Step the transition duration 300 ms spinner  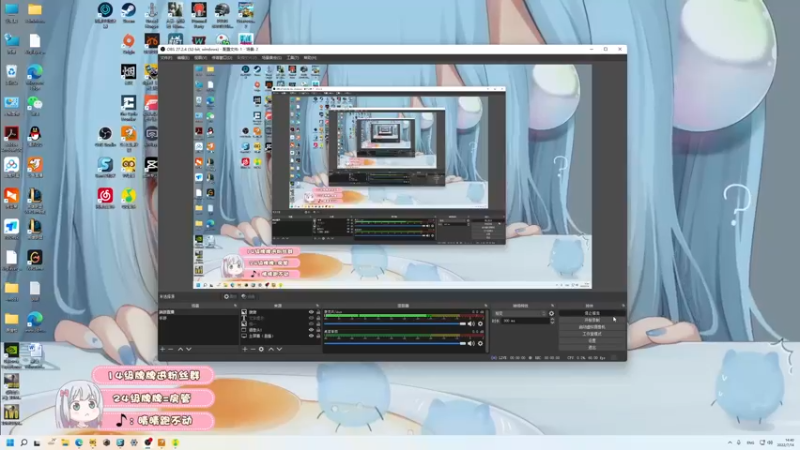pos(552,321)
